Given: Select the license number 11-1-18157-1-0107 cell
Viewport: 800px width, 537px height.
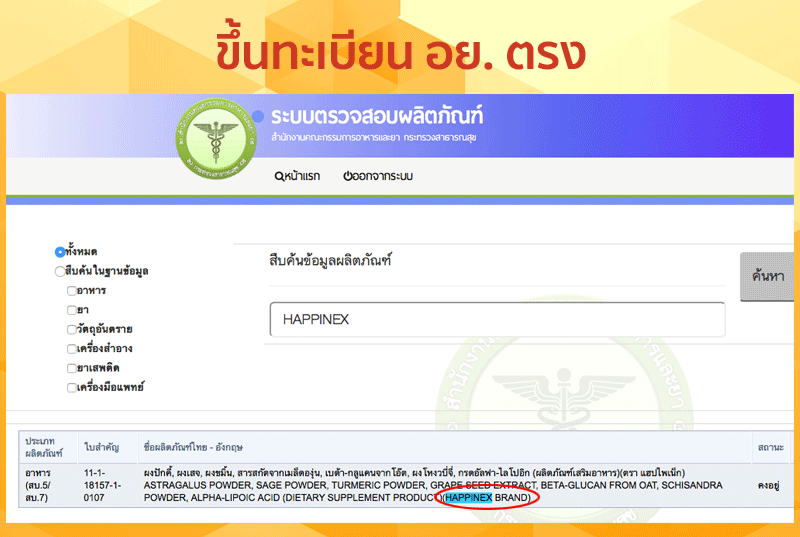Looking at the screenshot, I should point(108,485).
